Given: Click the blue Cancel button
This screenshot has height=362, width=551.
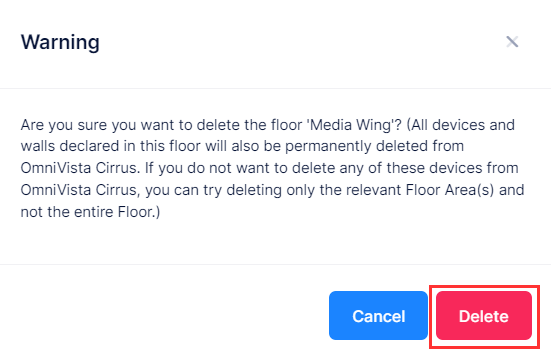Looking at the screenshot, I should pos(378,316).
